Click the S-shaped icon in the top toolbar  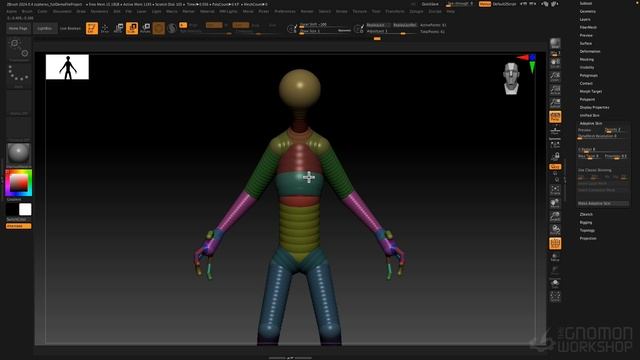coord(172,28)
